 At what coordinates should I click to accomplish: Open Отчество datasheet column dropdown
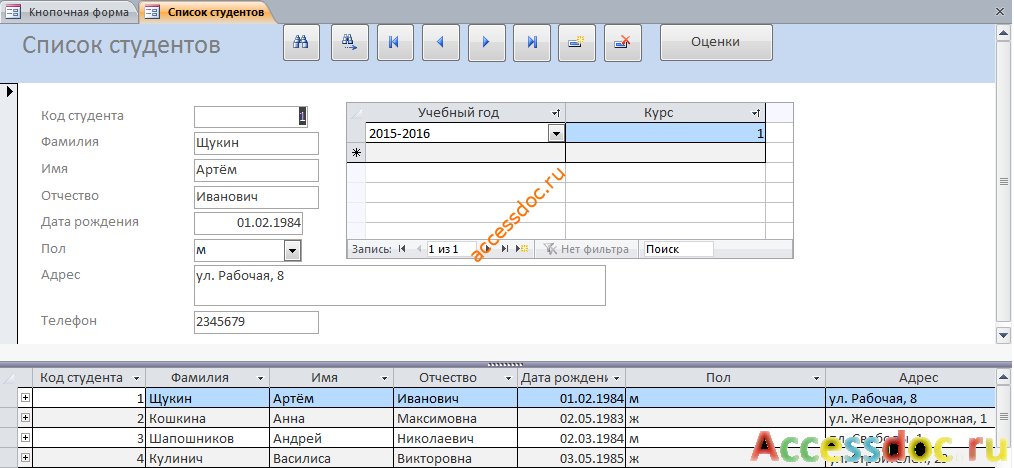508,379
